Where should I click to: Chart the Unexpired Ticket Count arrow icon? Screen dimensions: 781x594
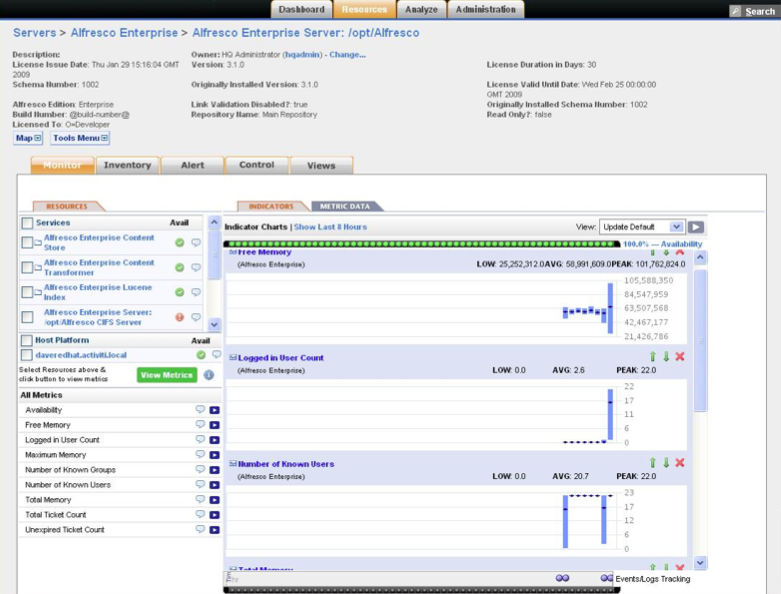215,530
